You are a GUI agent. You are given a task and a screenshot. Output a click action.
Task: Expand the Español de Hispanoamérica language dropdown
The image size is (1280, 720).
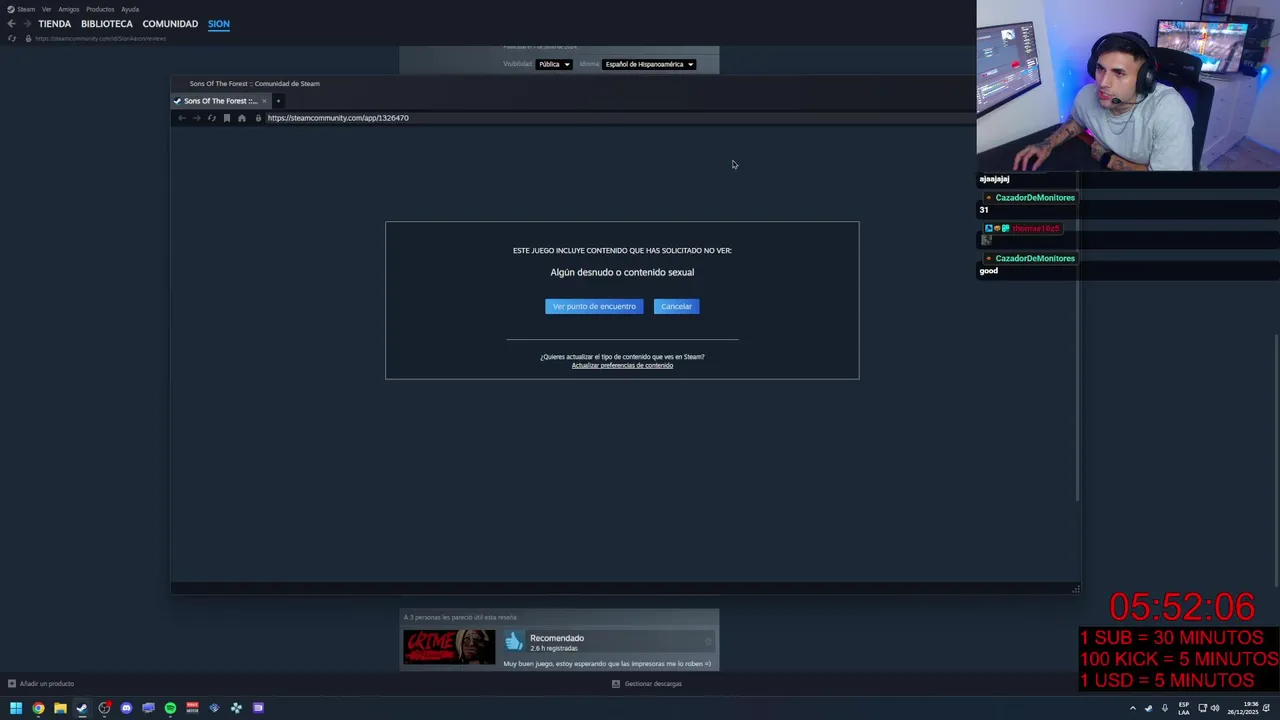pyautogui.click(x=649, y=64)
